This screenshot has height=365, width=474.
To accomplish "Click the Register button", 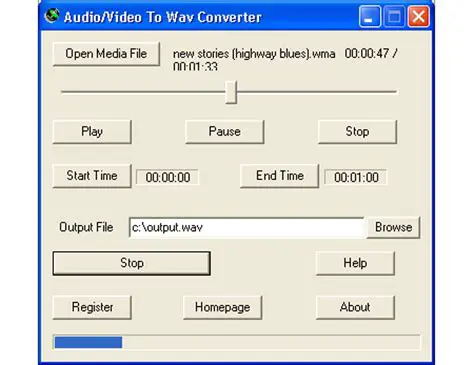I will coord(92,307).
